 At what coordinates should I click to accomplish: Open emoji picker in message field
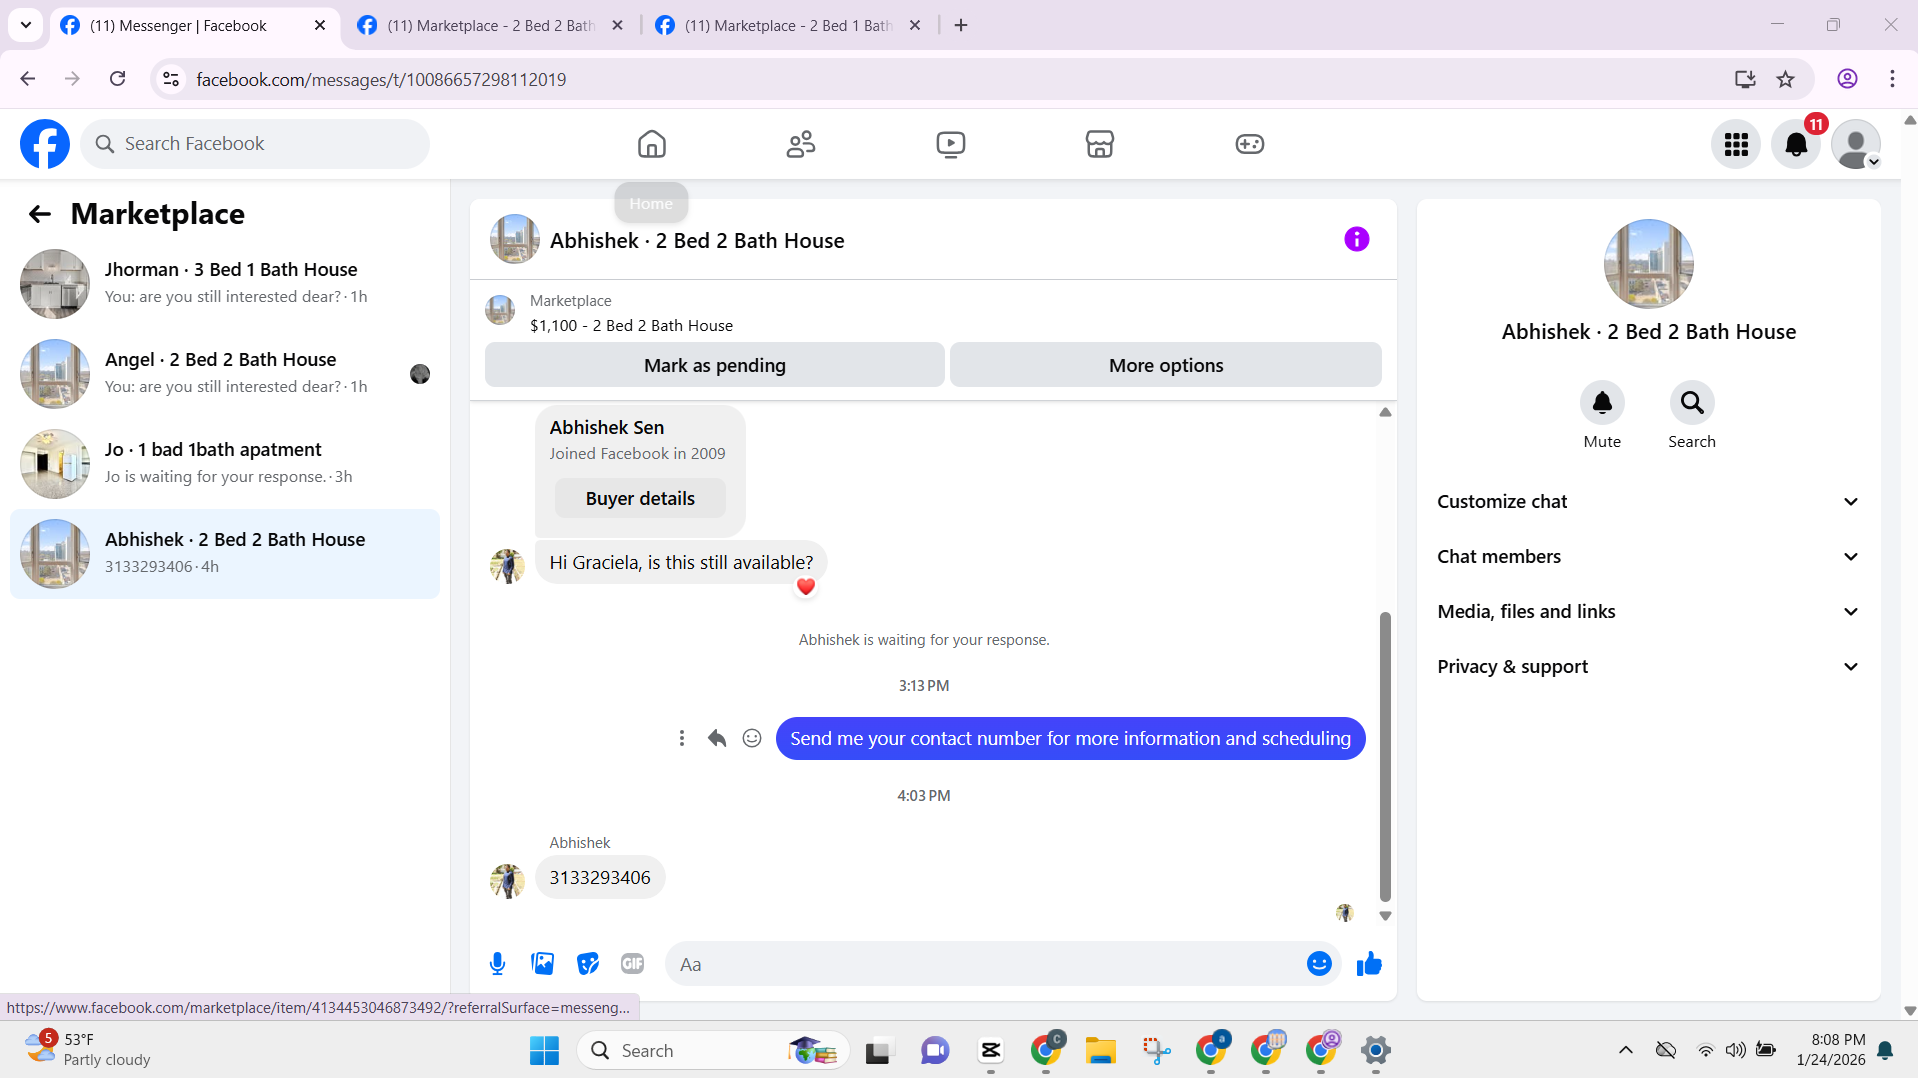tap(1319, 963)
